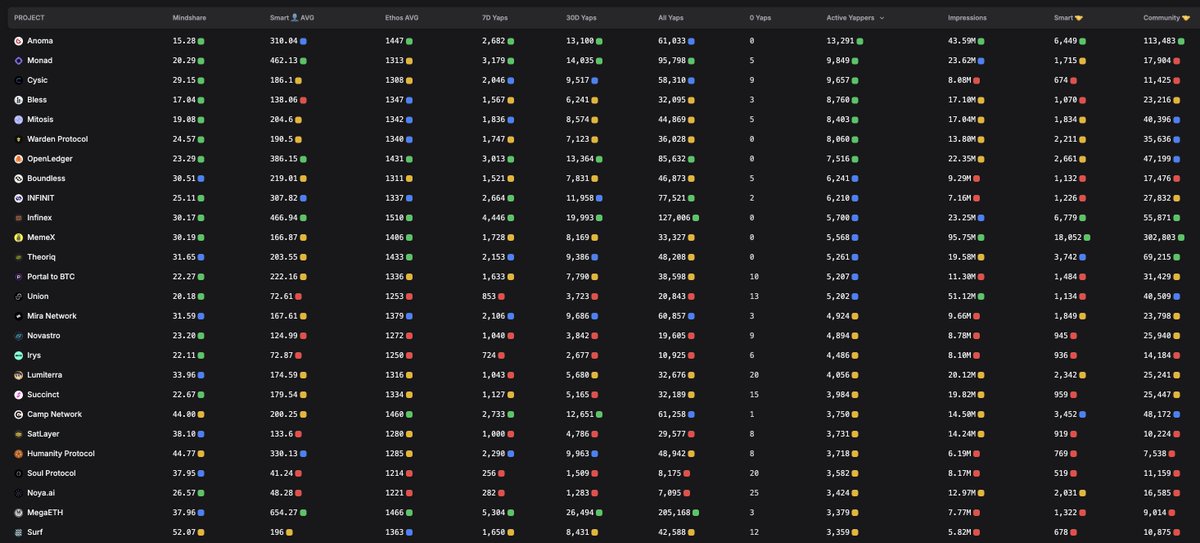Select Noya.ai's 0 Yaps value 25

[753, 492]
